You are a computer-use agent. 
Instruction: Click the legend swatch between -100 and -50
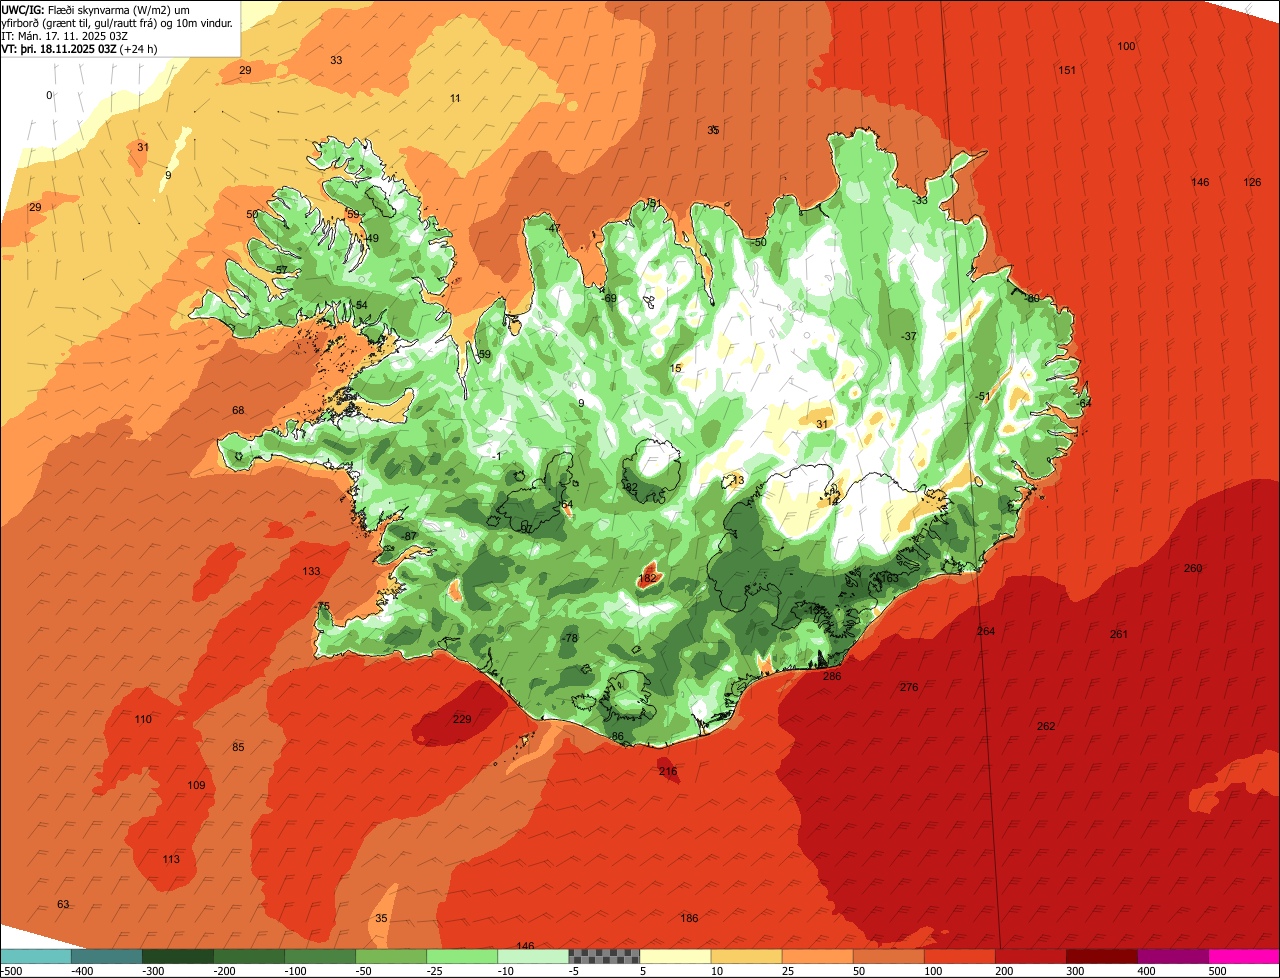tap(320, 956)
